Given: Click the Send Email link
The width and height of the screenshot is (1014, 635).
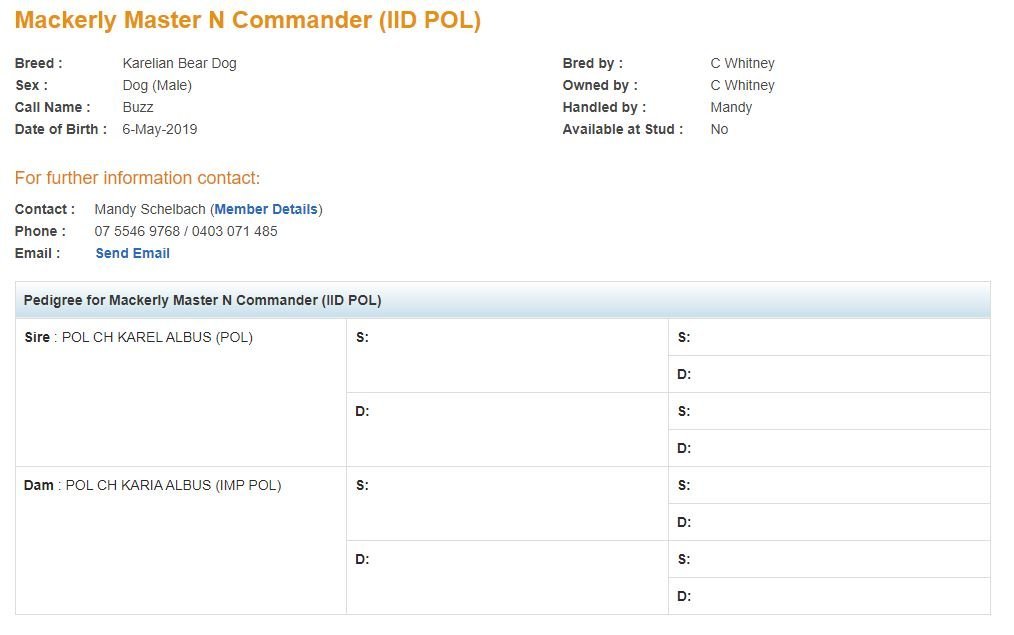Looking at the screenshot, I should point(132,253).
